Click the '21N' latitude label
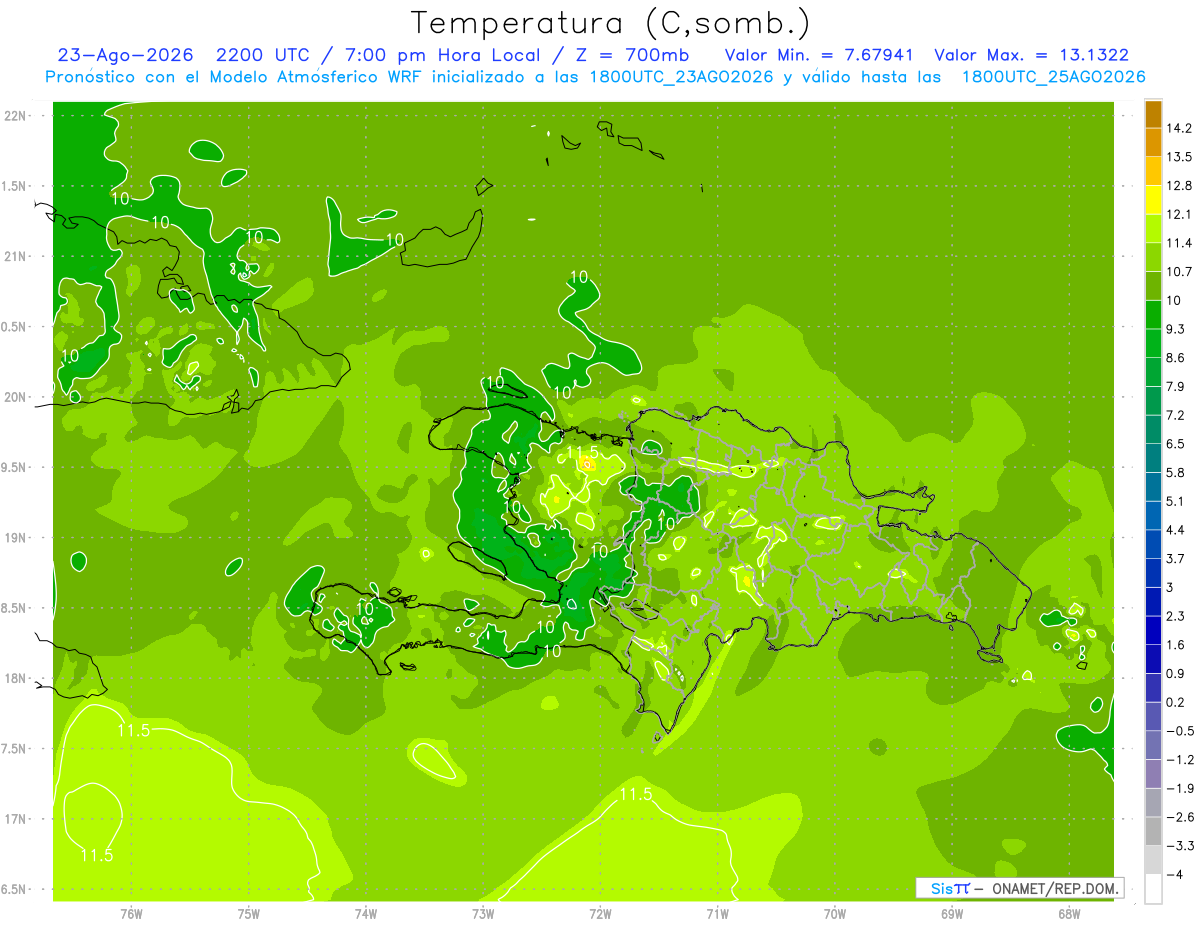1200x927 pixels. coord(16,256)
